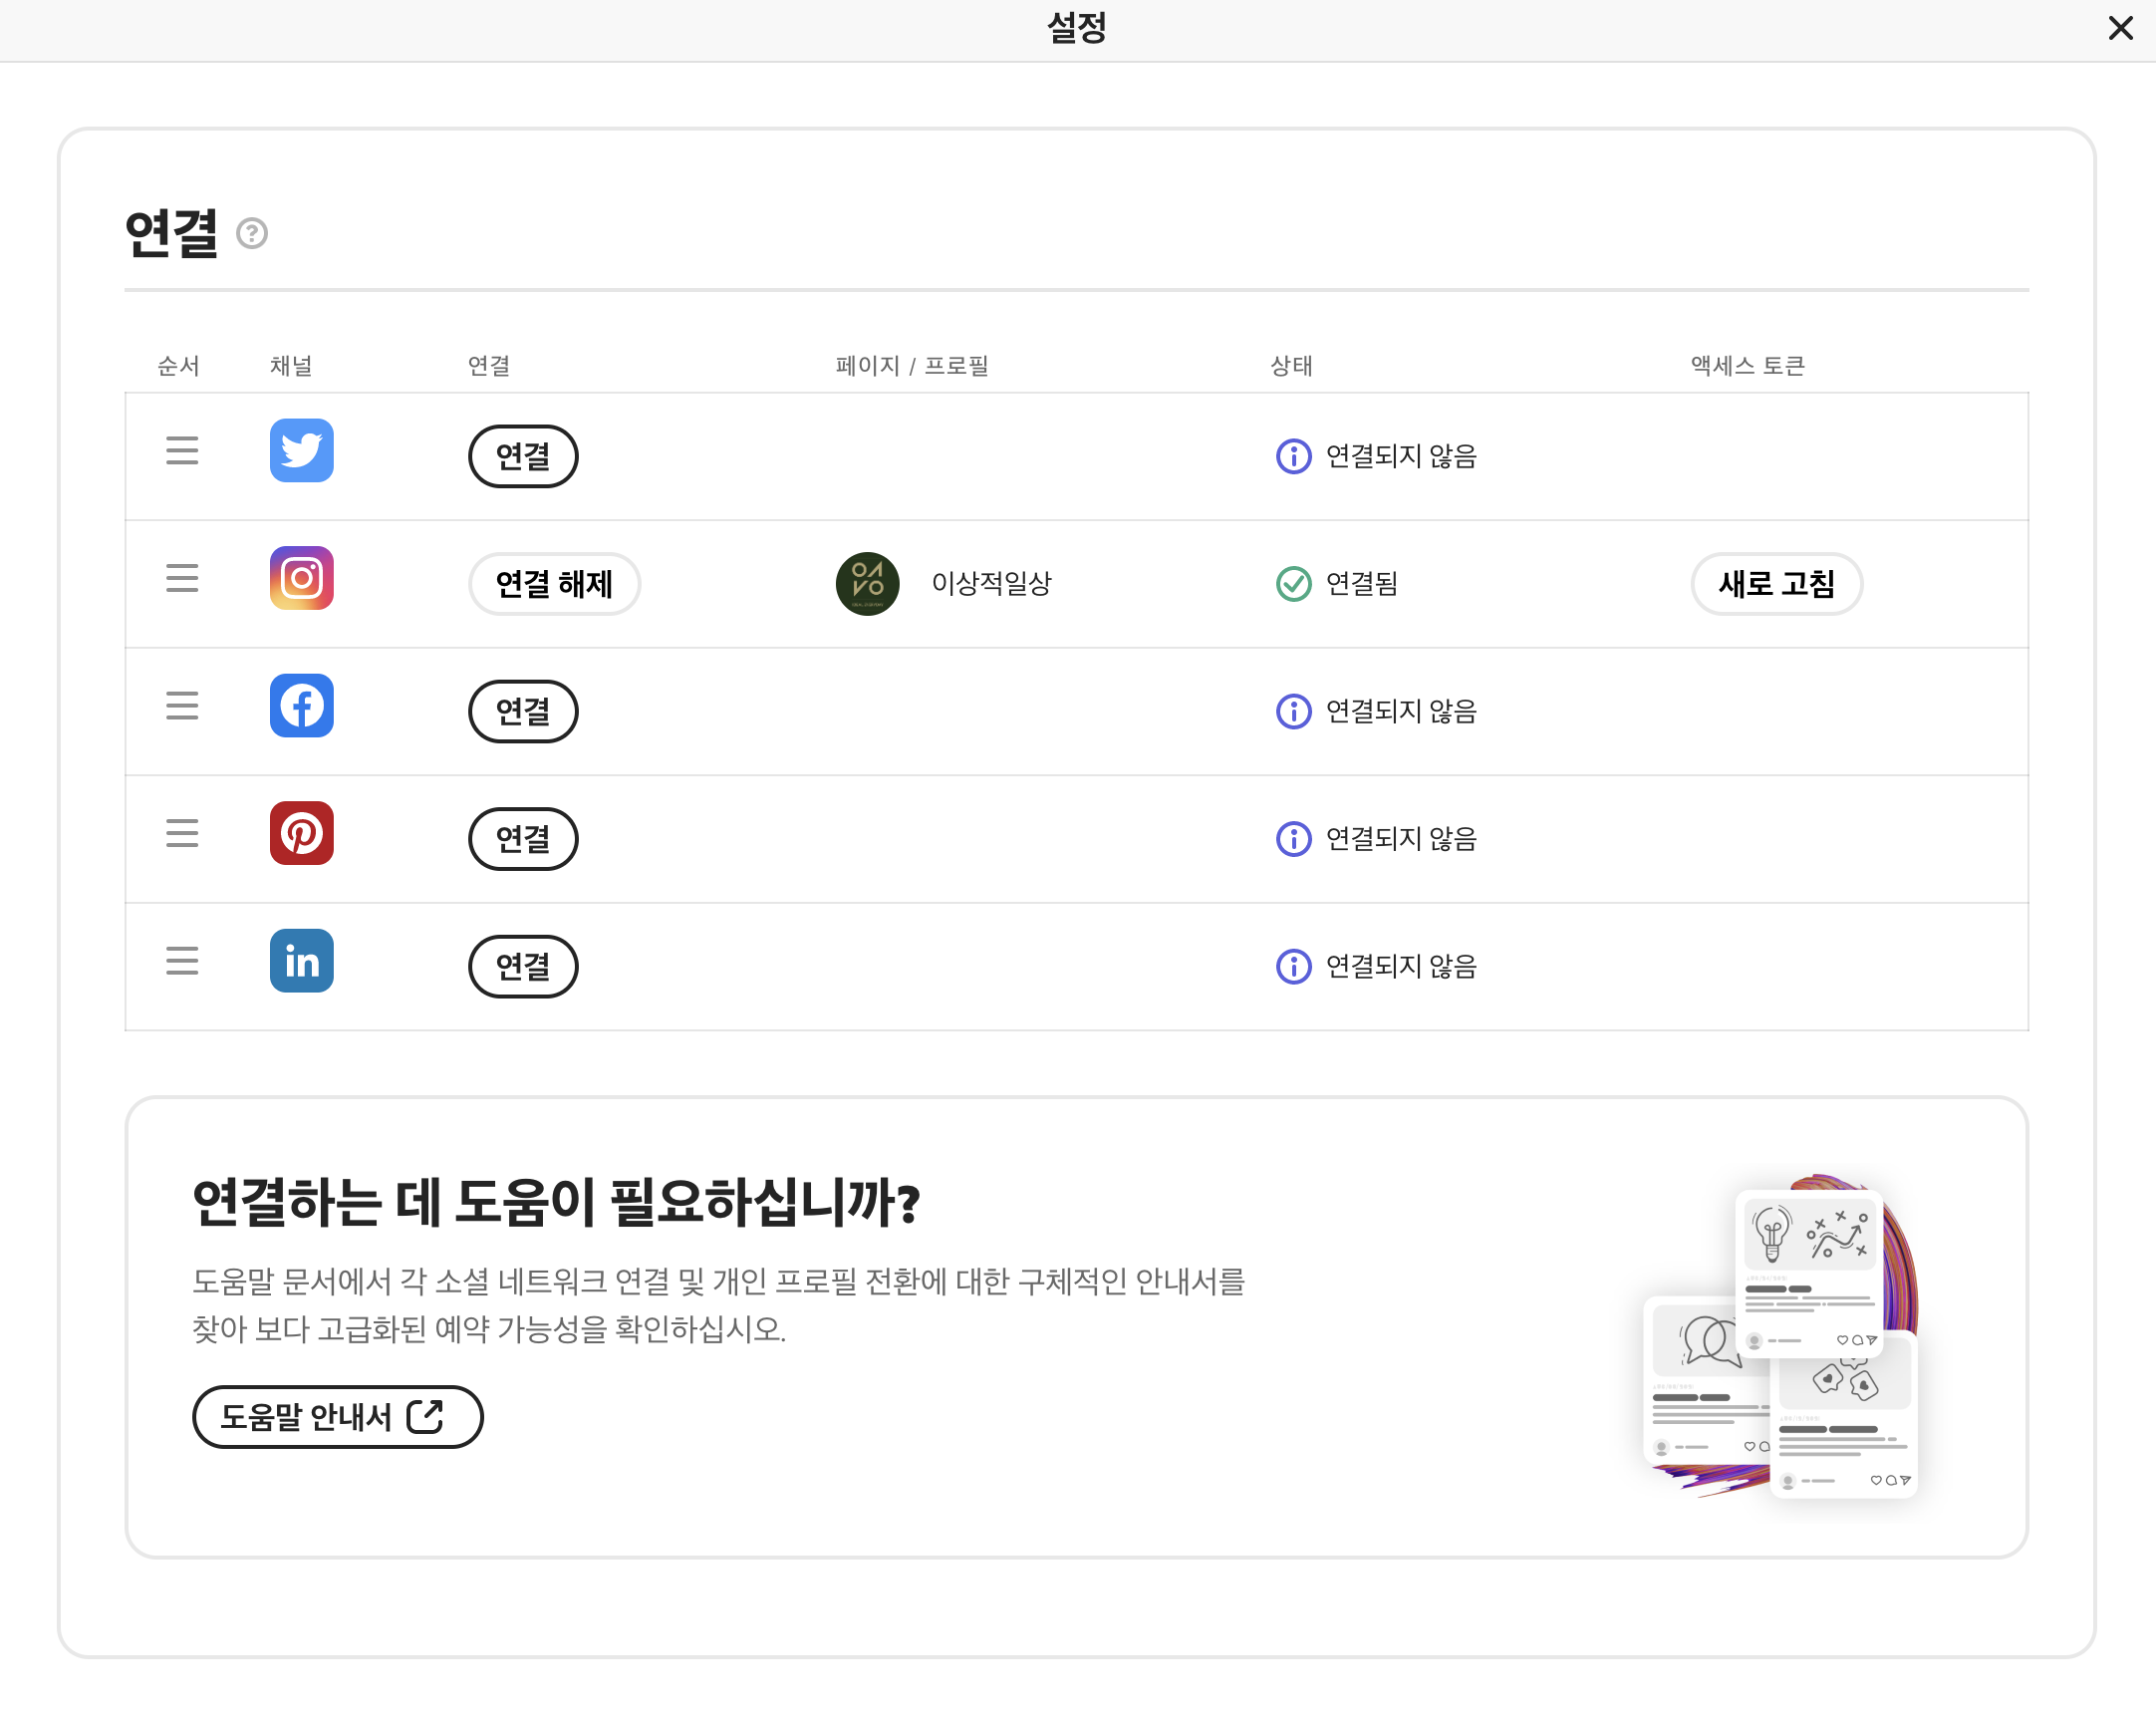Click the Twitter channel icon
The height and width of the screenshot is (1716, 2156).
coord(301,450)
